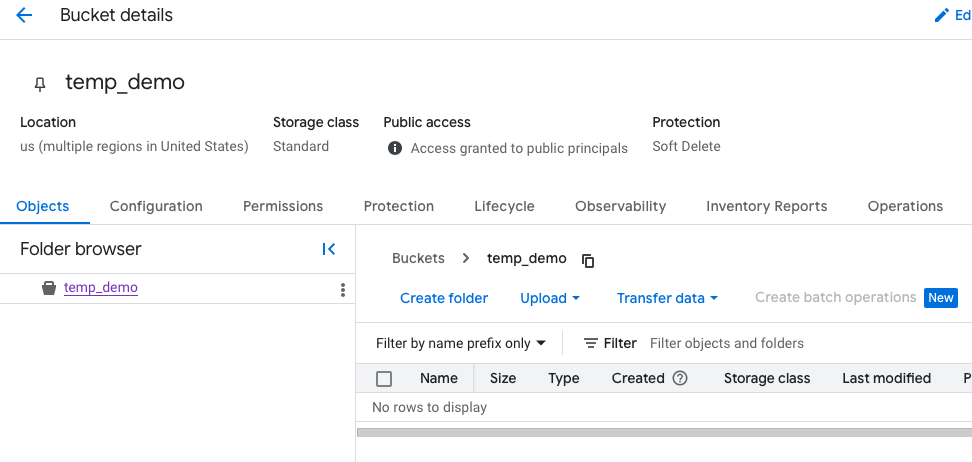The width and height of the screenshot is (972, 462).
Task: Open the Filter by name prefix only dropdown
Action: (461, 343)
